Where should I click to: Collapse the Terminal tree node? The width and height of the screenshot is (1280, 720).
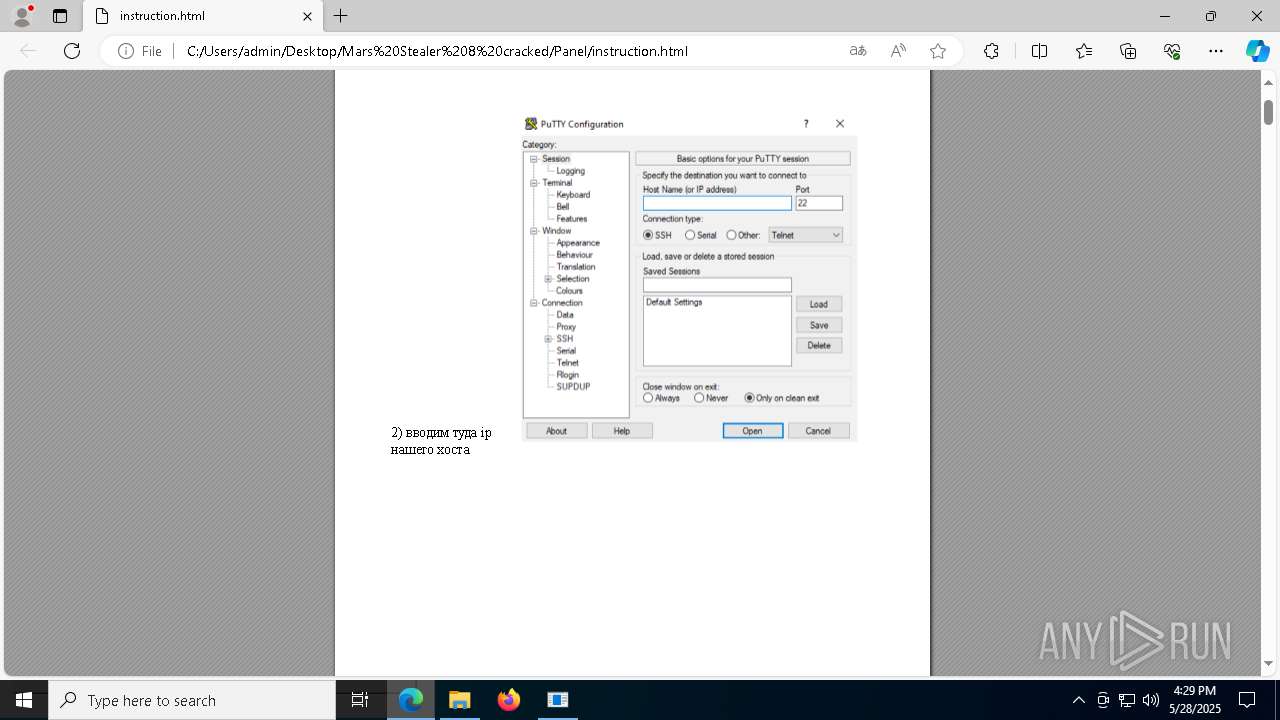point(534,183)
